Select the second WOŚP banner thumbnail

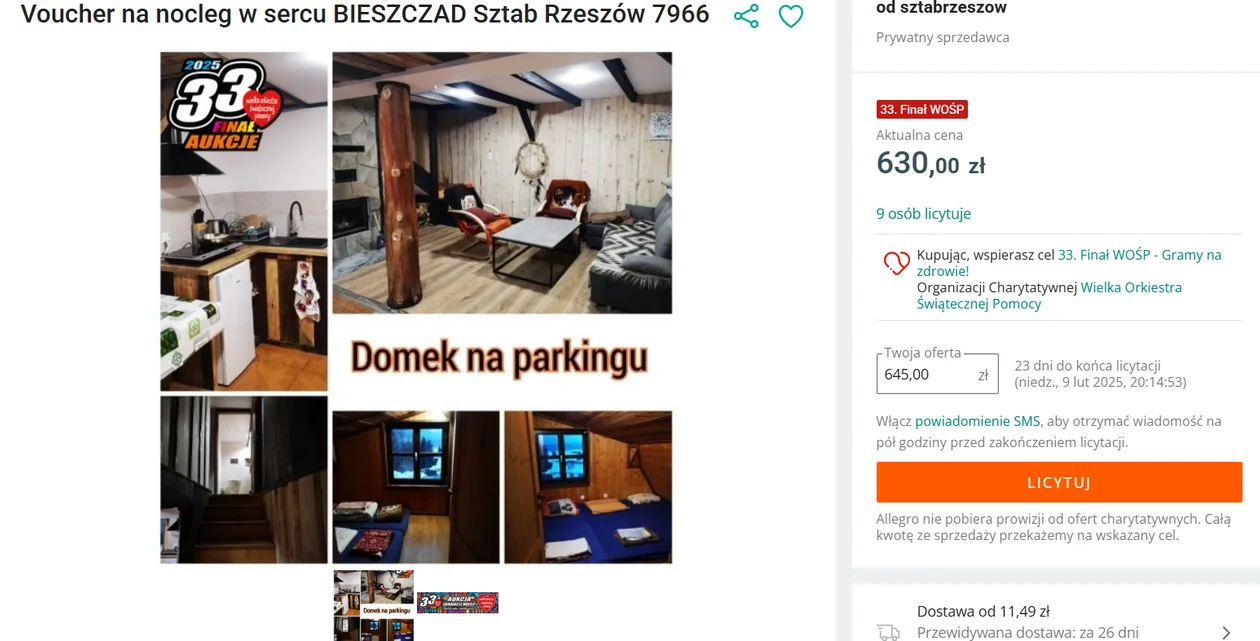pos(457,602)
